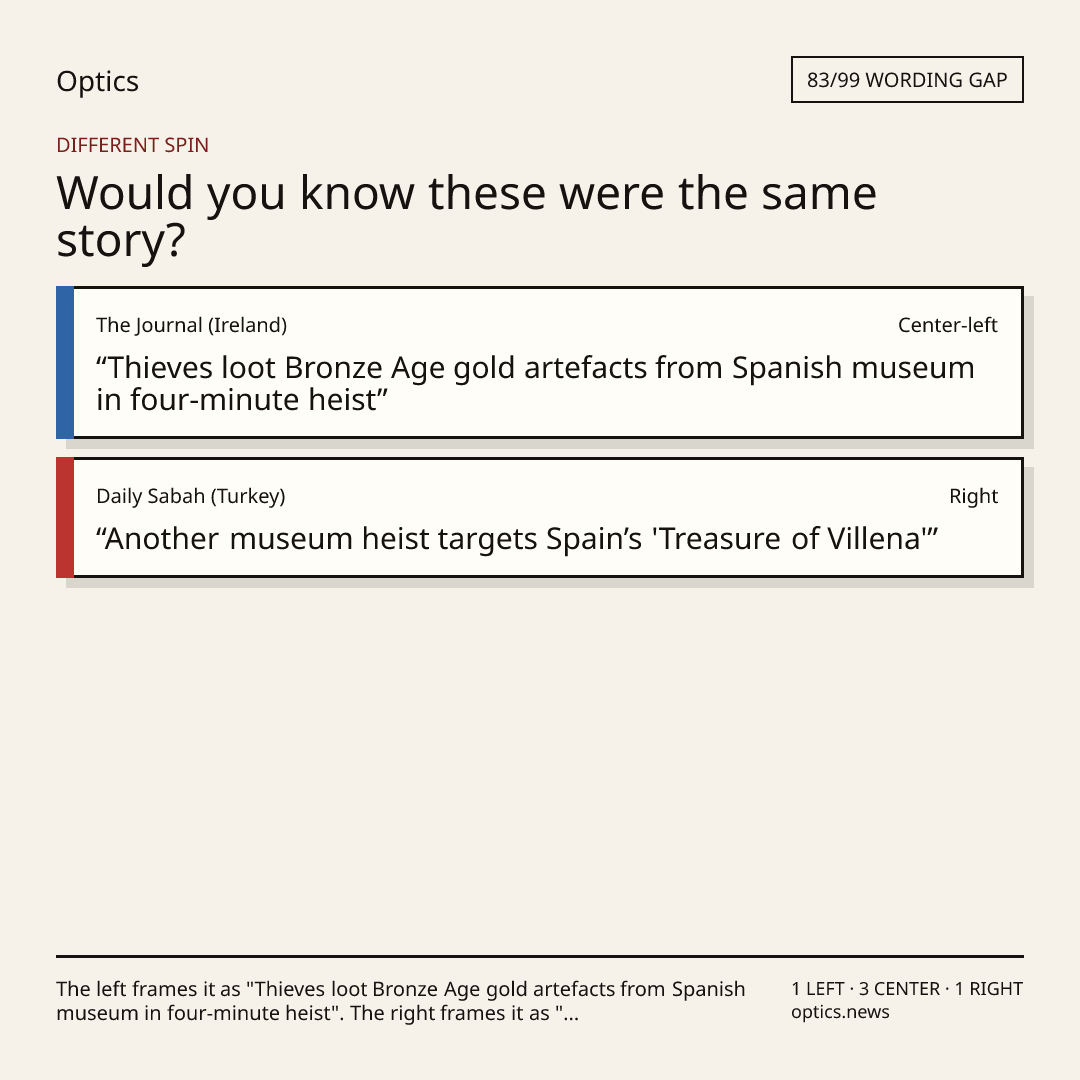Screen dimensions: 1080x1080
Task: Open The Journal (Ireland) headline card
Action: coord(540,362)
